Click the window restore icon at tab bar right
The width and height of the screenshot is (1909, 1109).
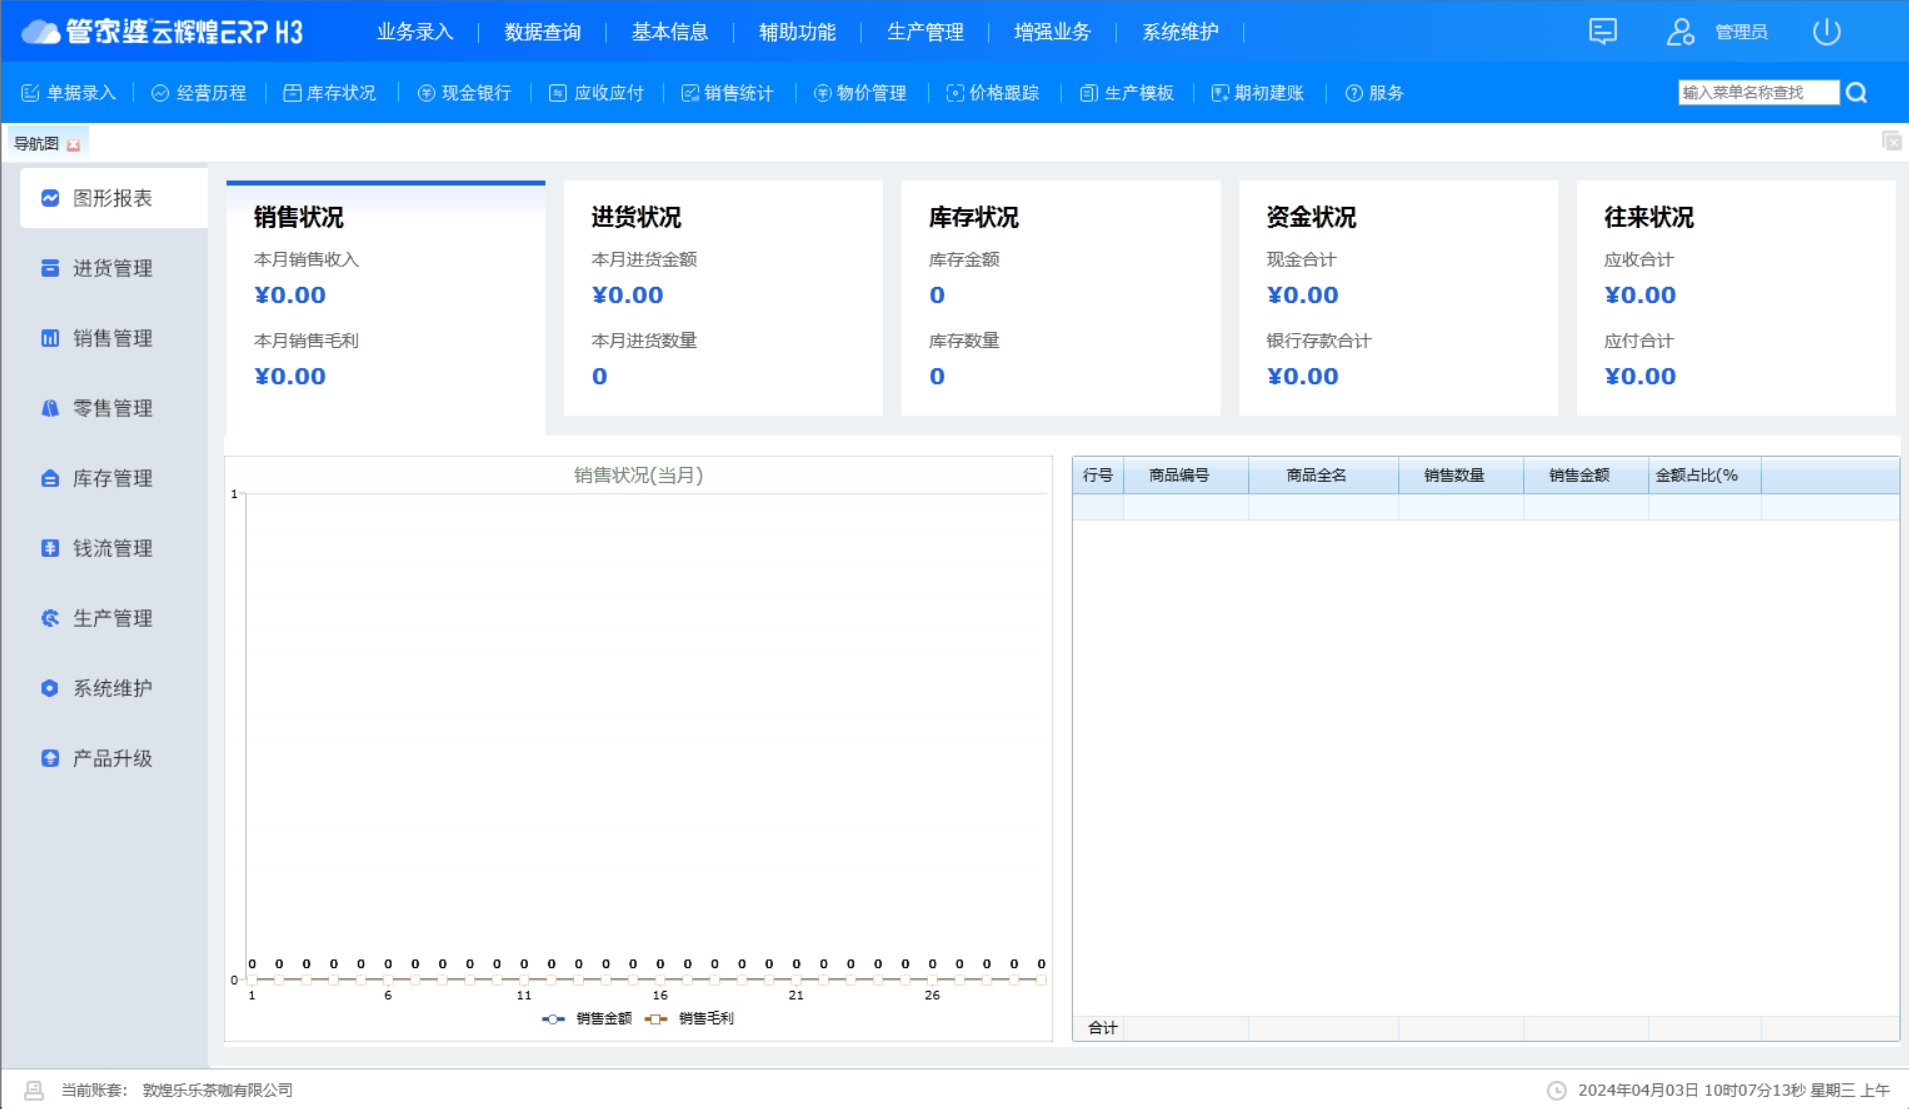(1891, 141)
